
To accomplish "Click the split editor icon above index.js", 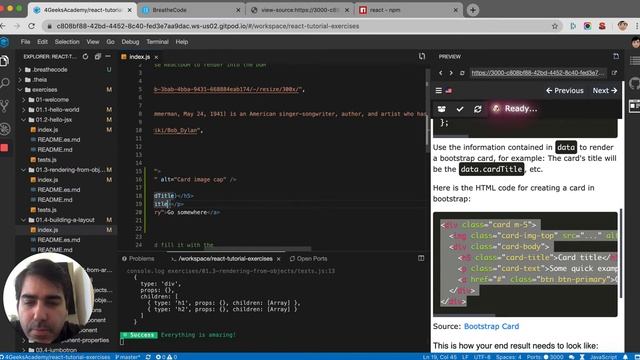I will [x=422, y=56].
